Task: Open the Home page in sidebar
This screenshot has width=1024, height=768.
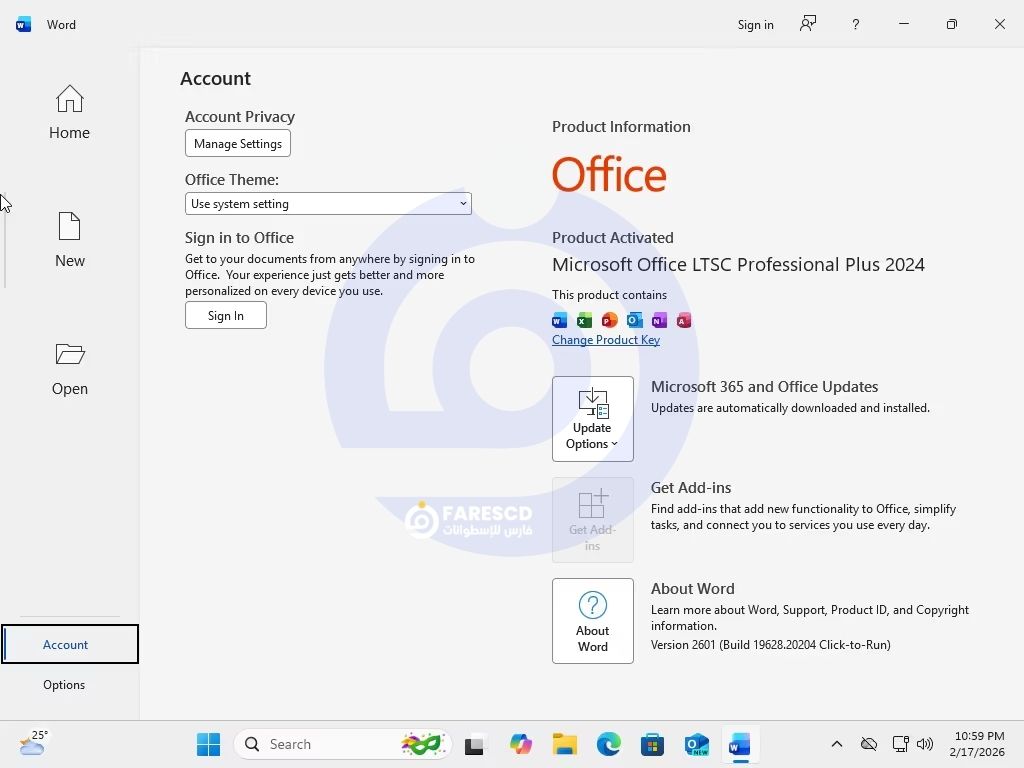Action: (69, 112)
